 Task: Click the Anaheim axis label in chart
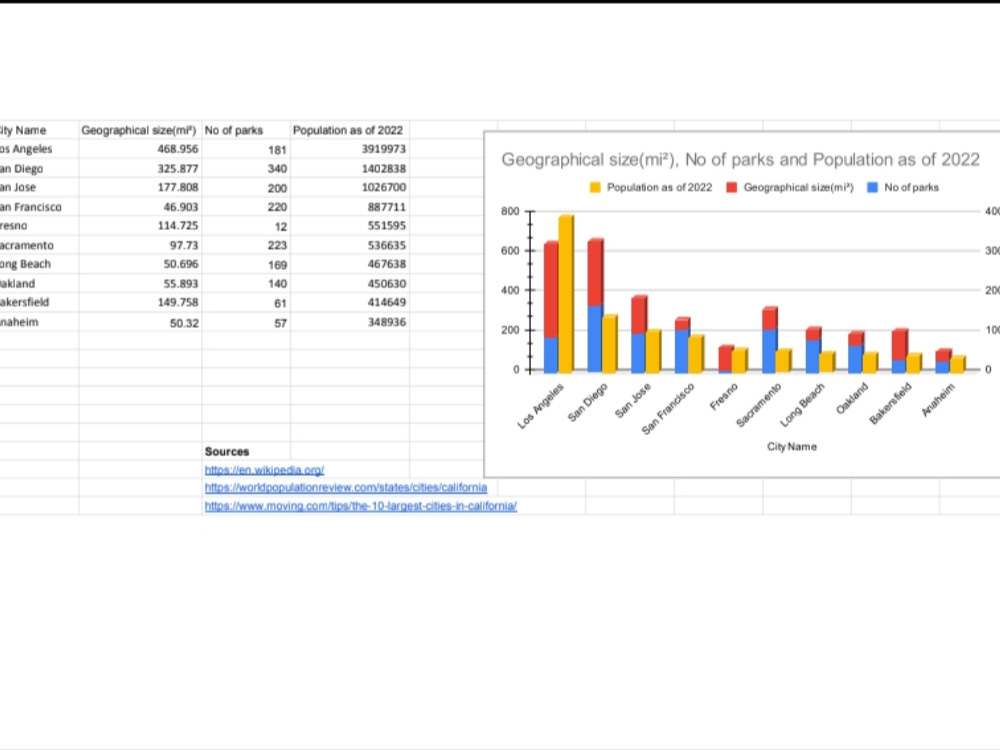[x=939, y=400]
